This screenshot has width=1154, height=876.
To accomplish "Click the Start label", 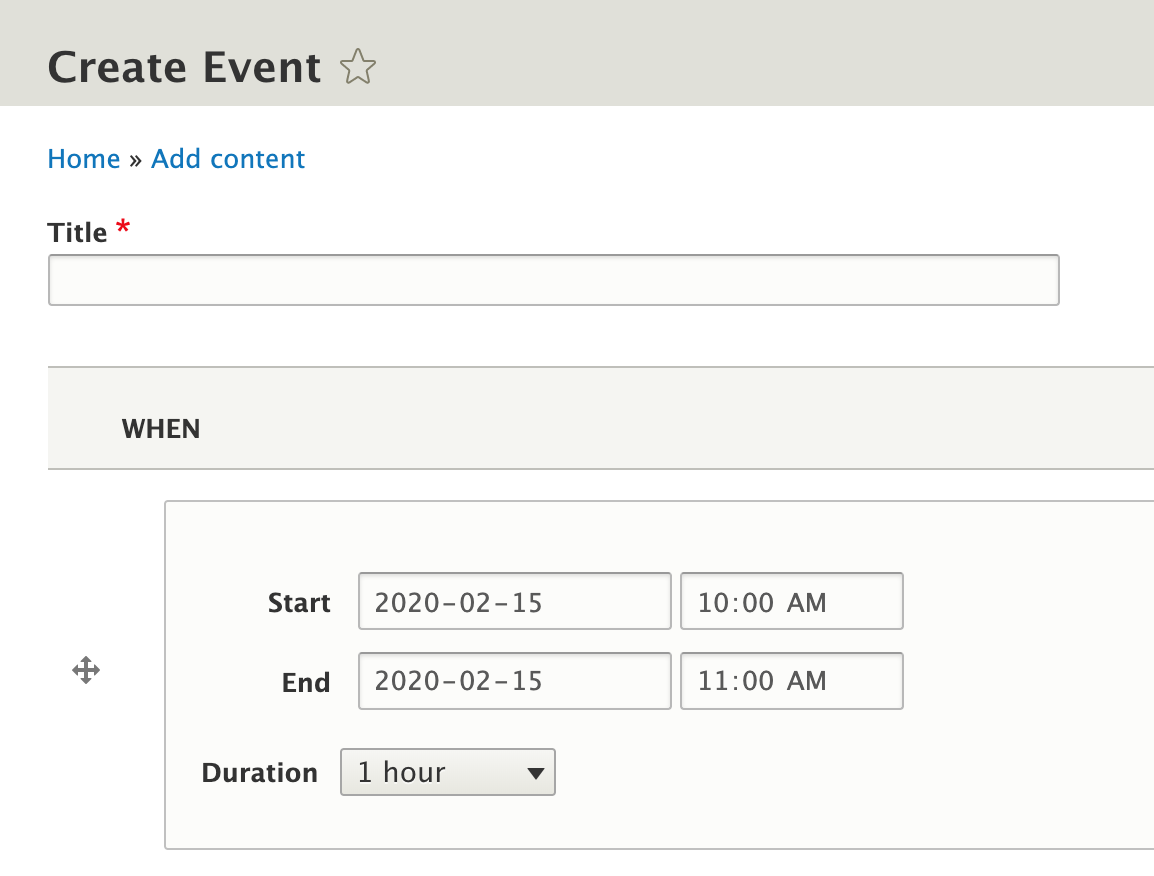I will [299, 603].
